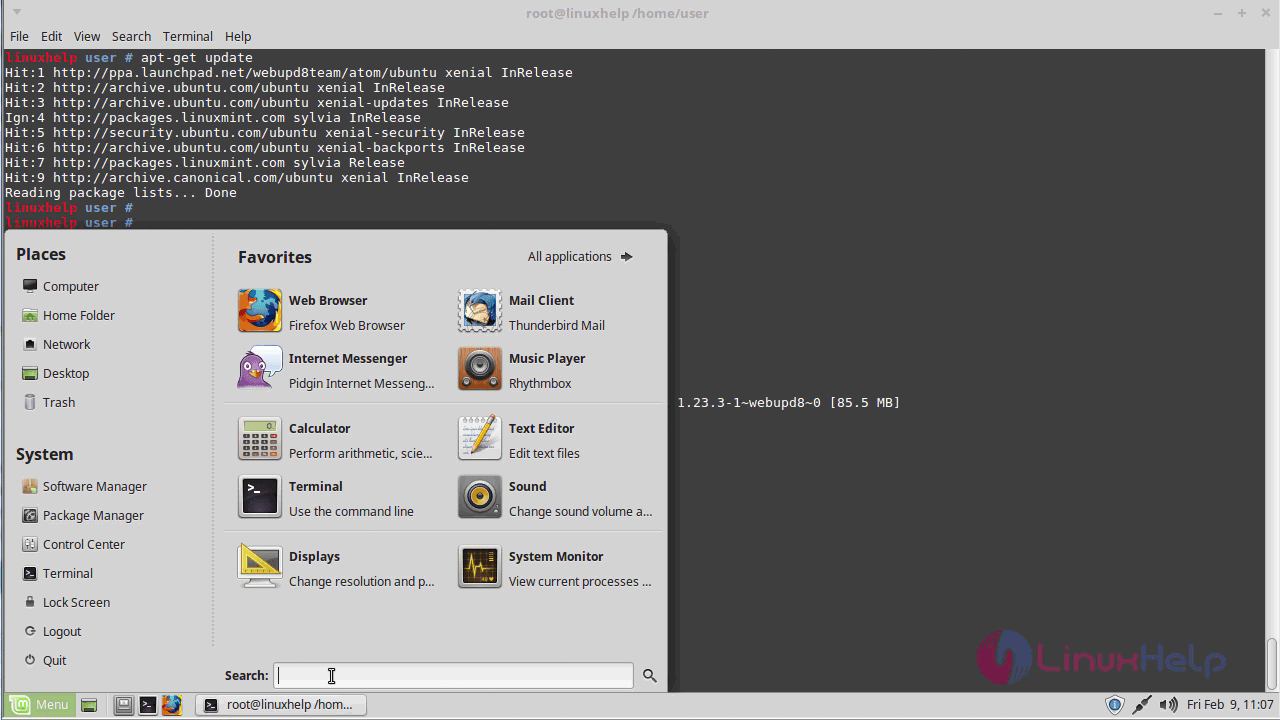Open Terminal from System list
Viewport: 1280px width, 720px height.
point(58,573)
